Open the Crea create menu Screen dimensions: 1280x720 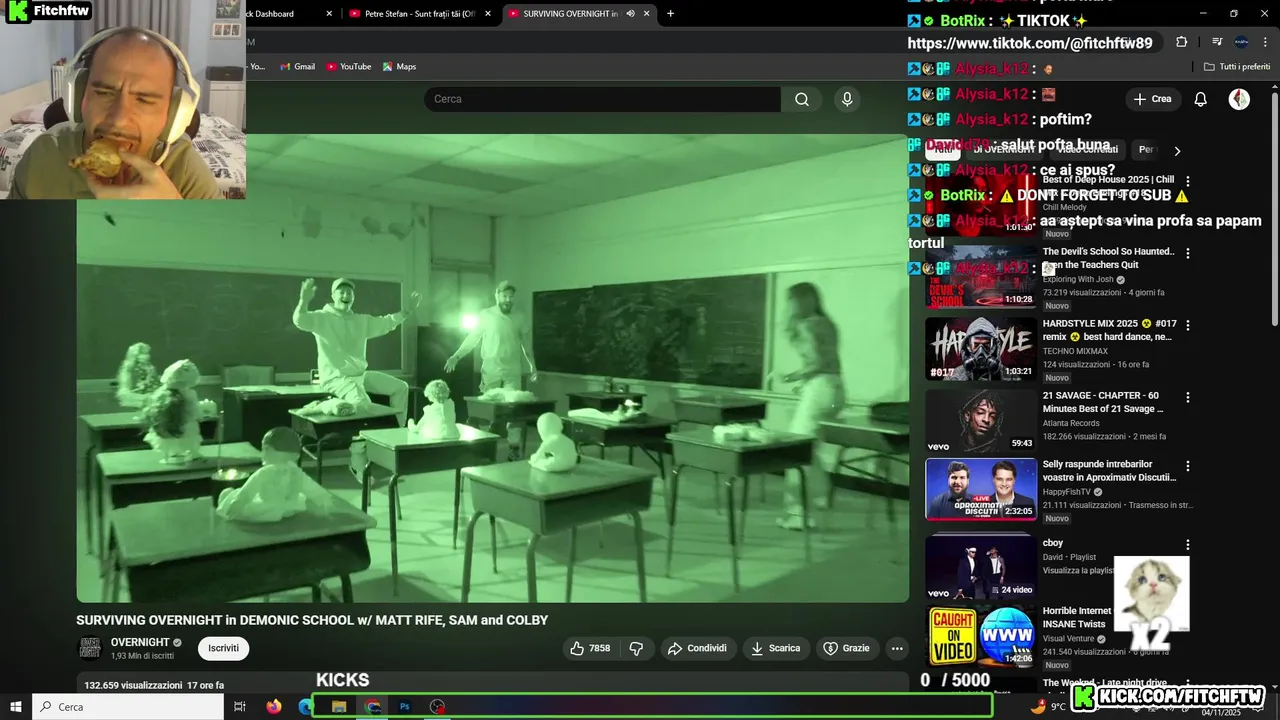point(1152,99)
